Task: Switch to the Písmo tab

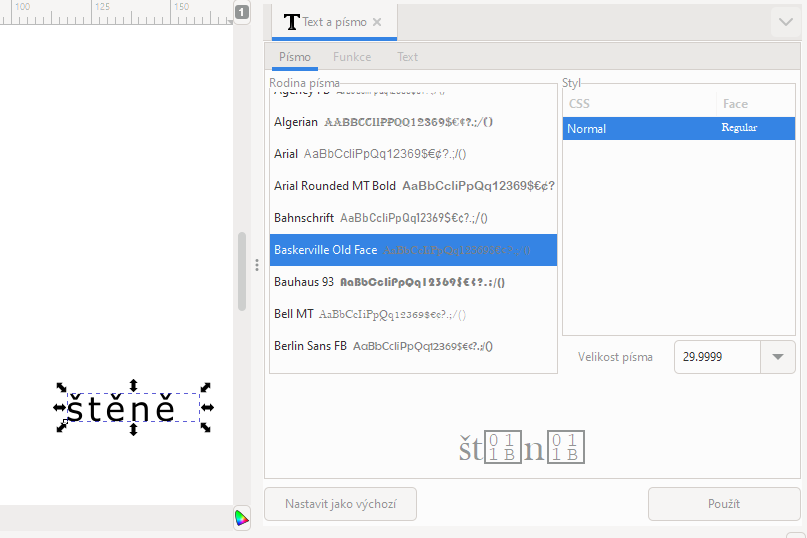Action: (295, 57)
